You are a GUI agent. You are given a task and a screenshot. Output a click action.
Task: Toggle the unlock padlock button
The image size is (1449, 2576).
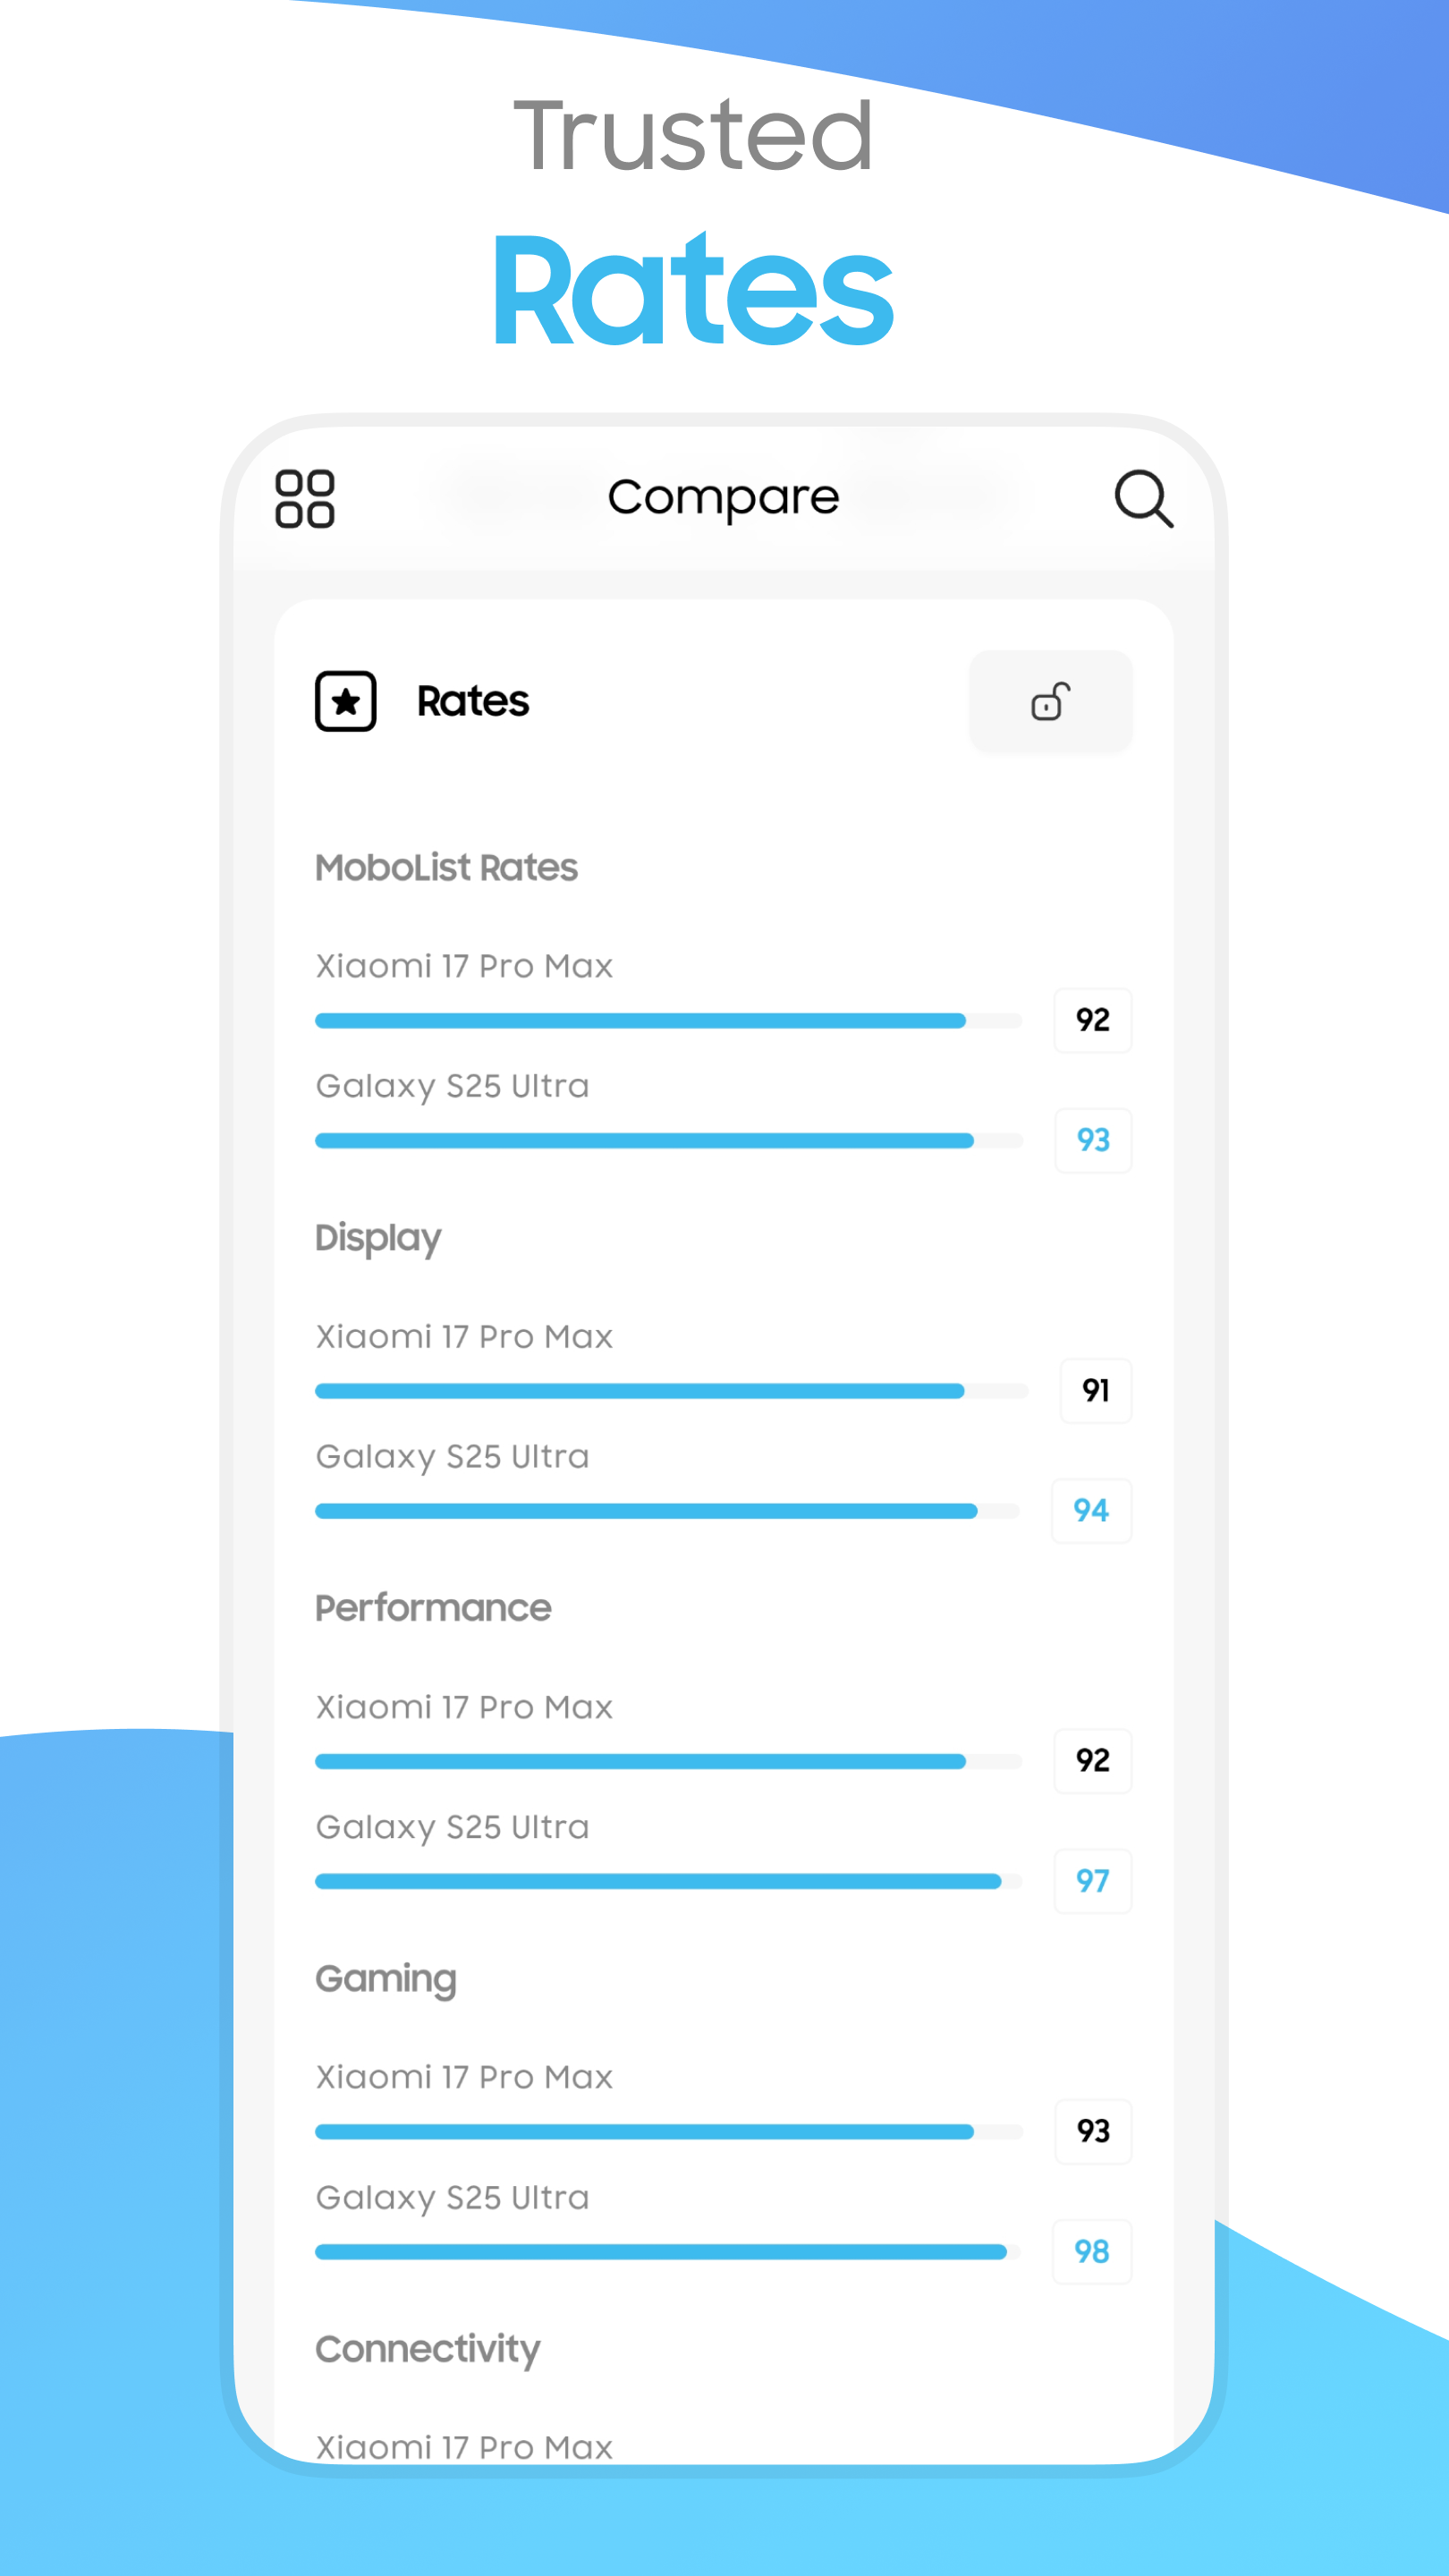[x=1050, y=701]
